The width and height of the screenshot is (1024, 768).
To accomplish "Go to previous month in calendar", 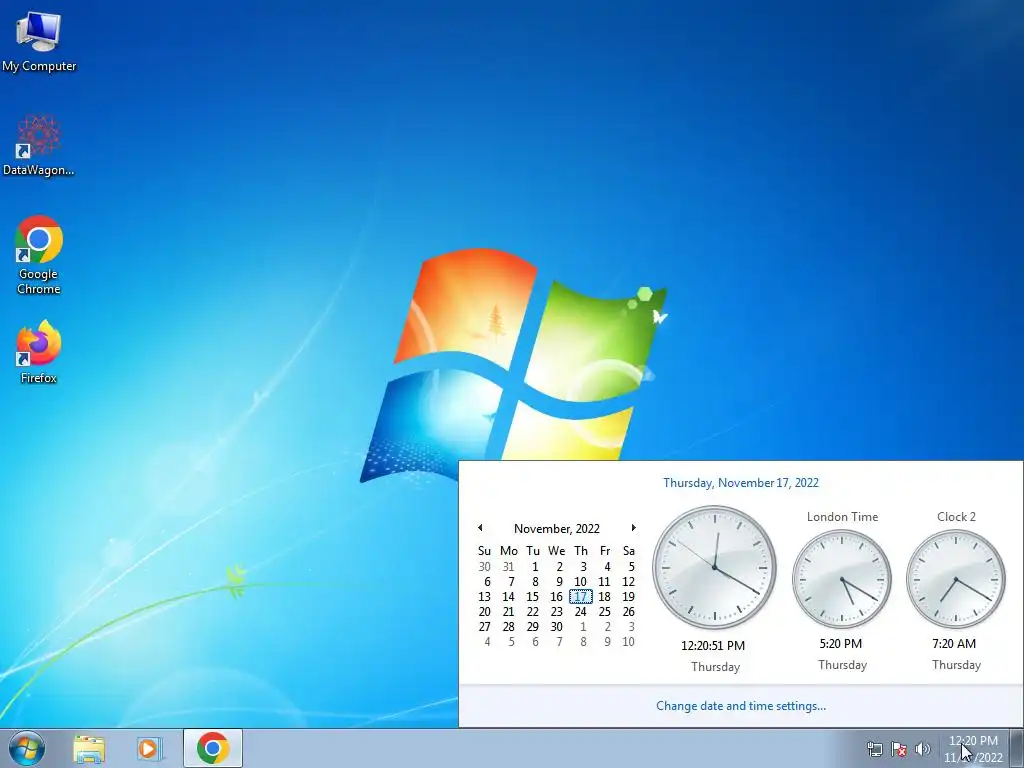I will [480, 528].
